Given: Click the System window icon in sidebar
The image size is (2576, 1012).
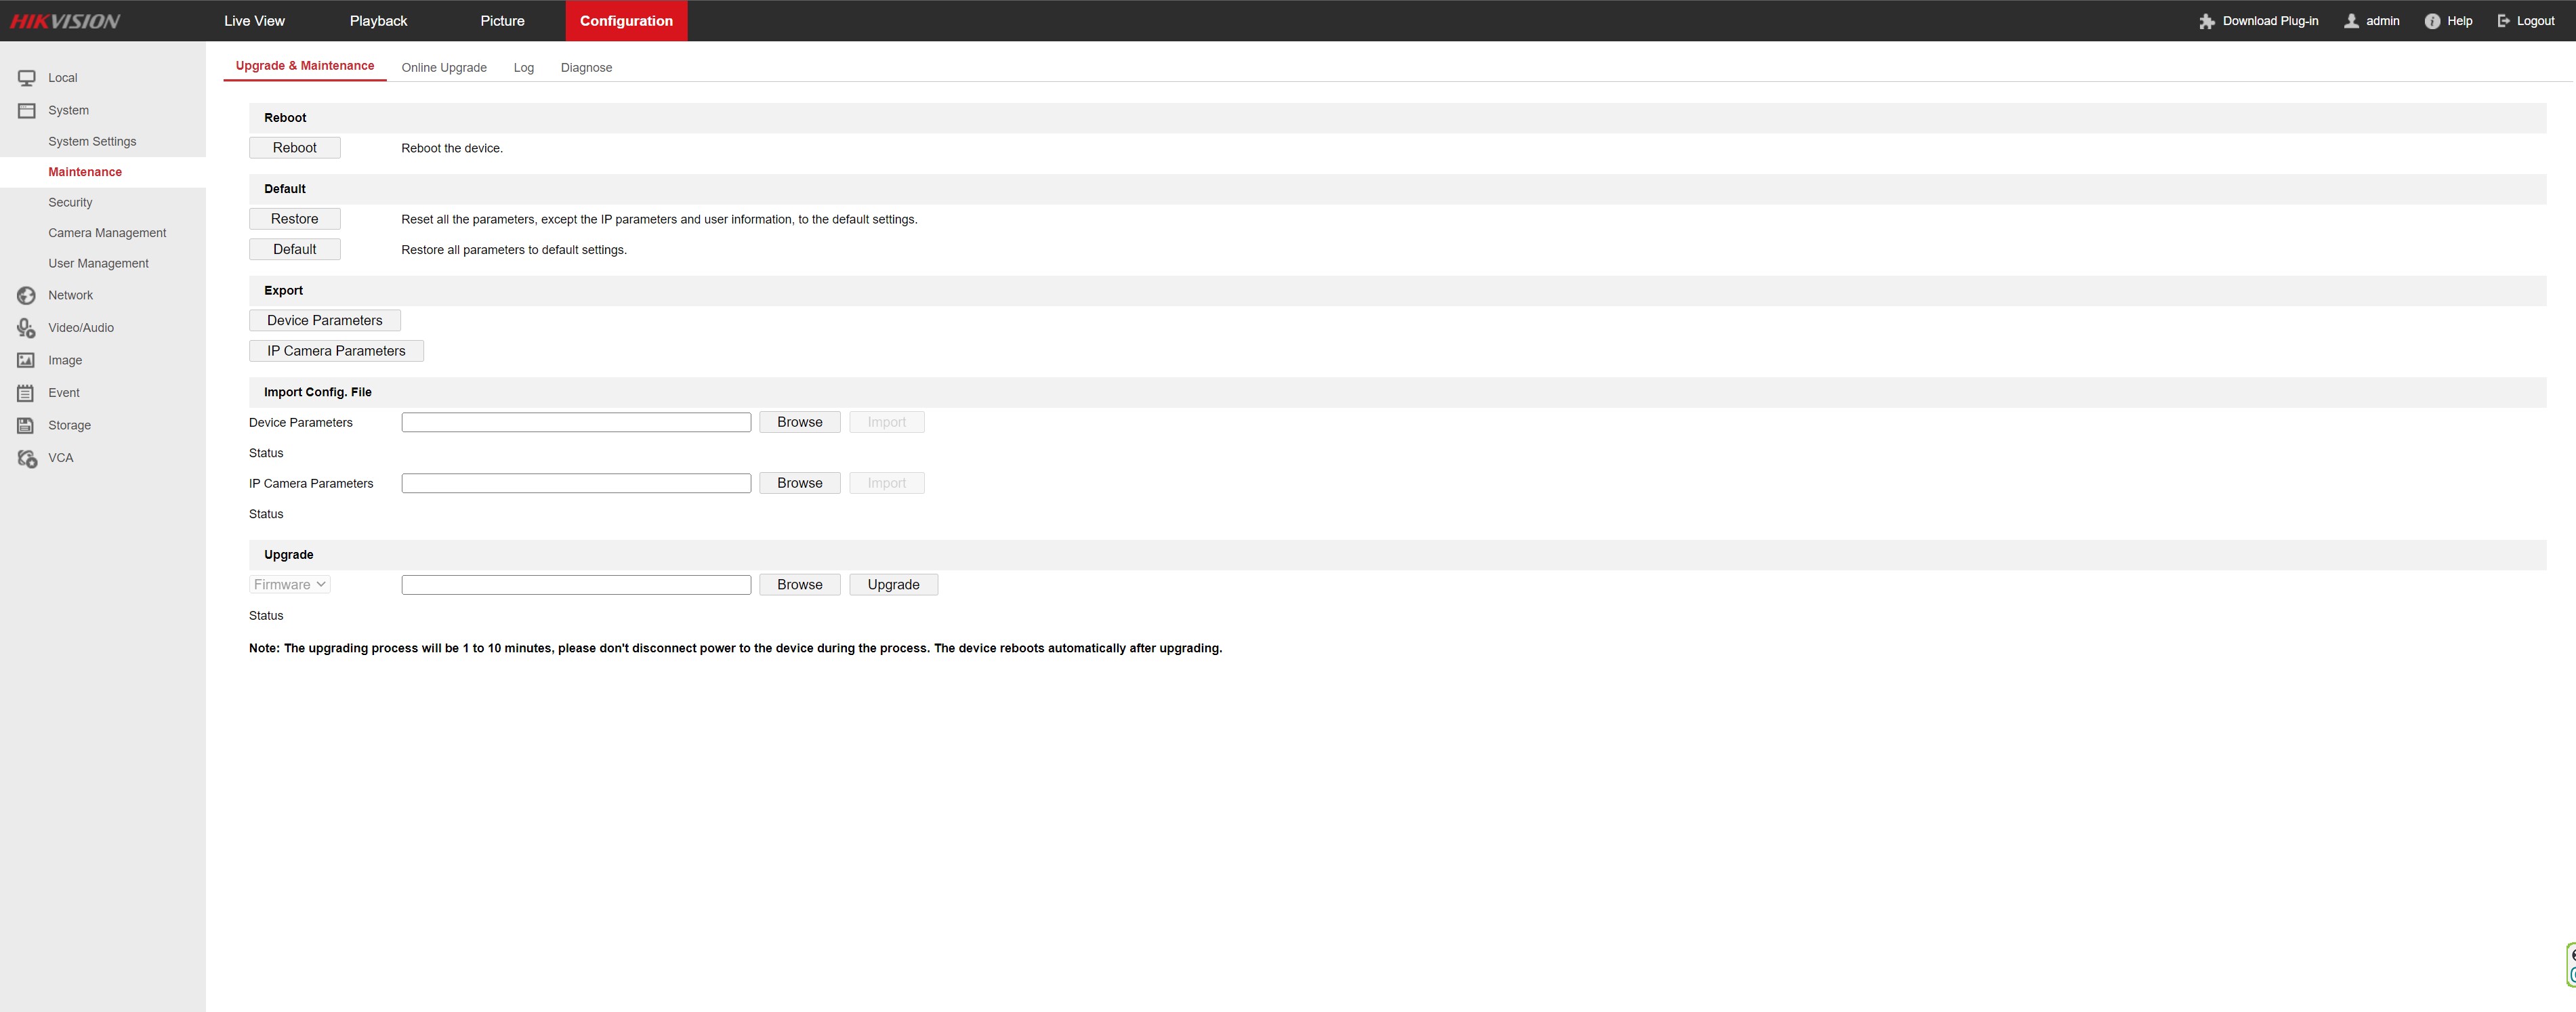Looking at the screenshot, I should (27, 111).
